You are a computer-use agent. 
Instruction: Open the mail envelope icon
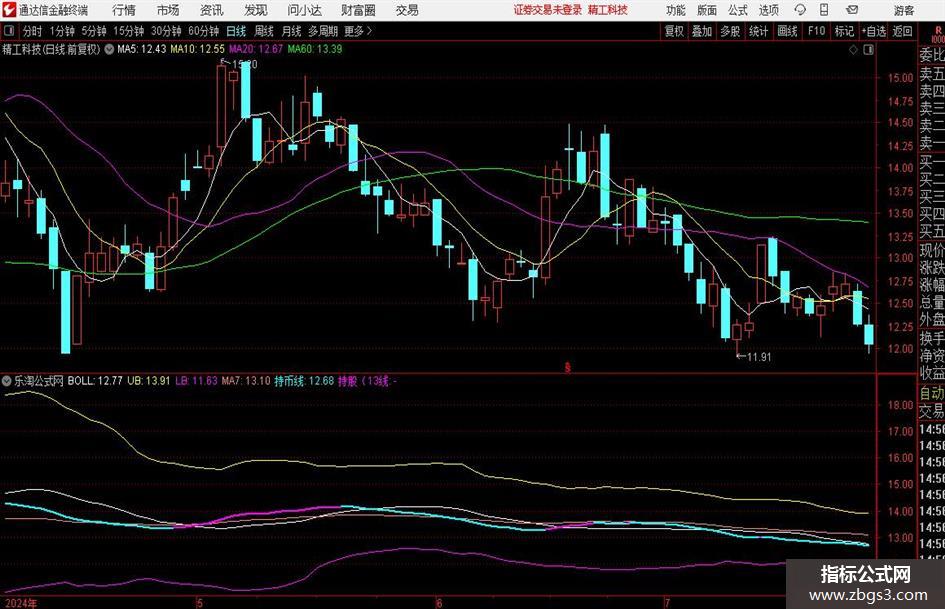click(852, 10)
